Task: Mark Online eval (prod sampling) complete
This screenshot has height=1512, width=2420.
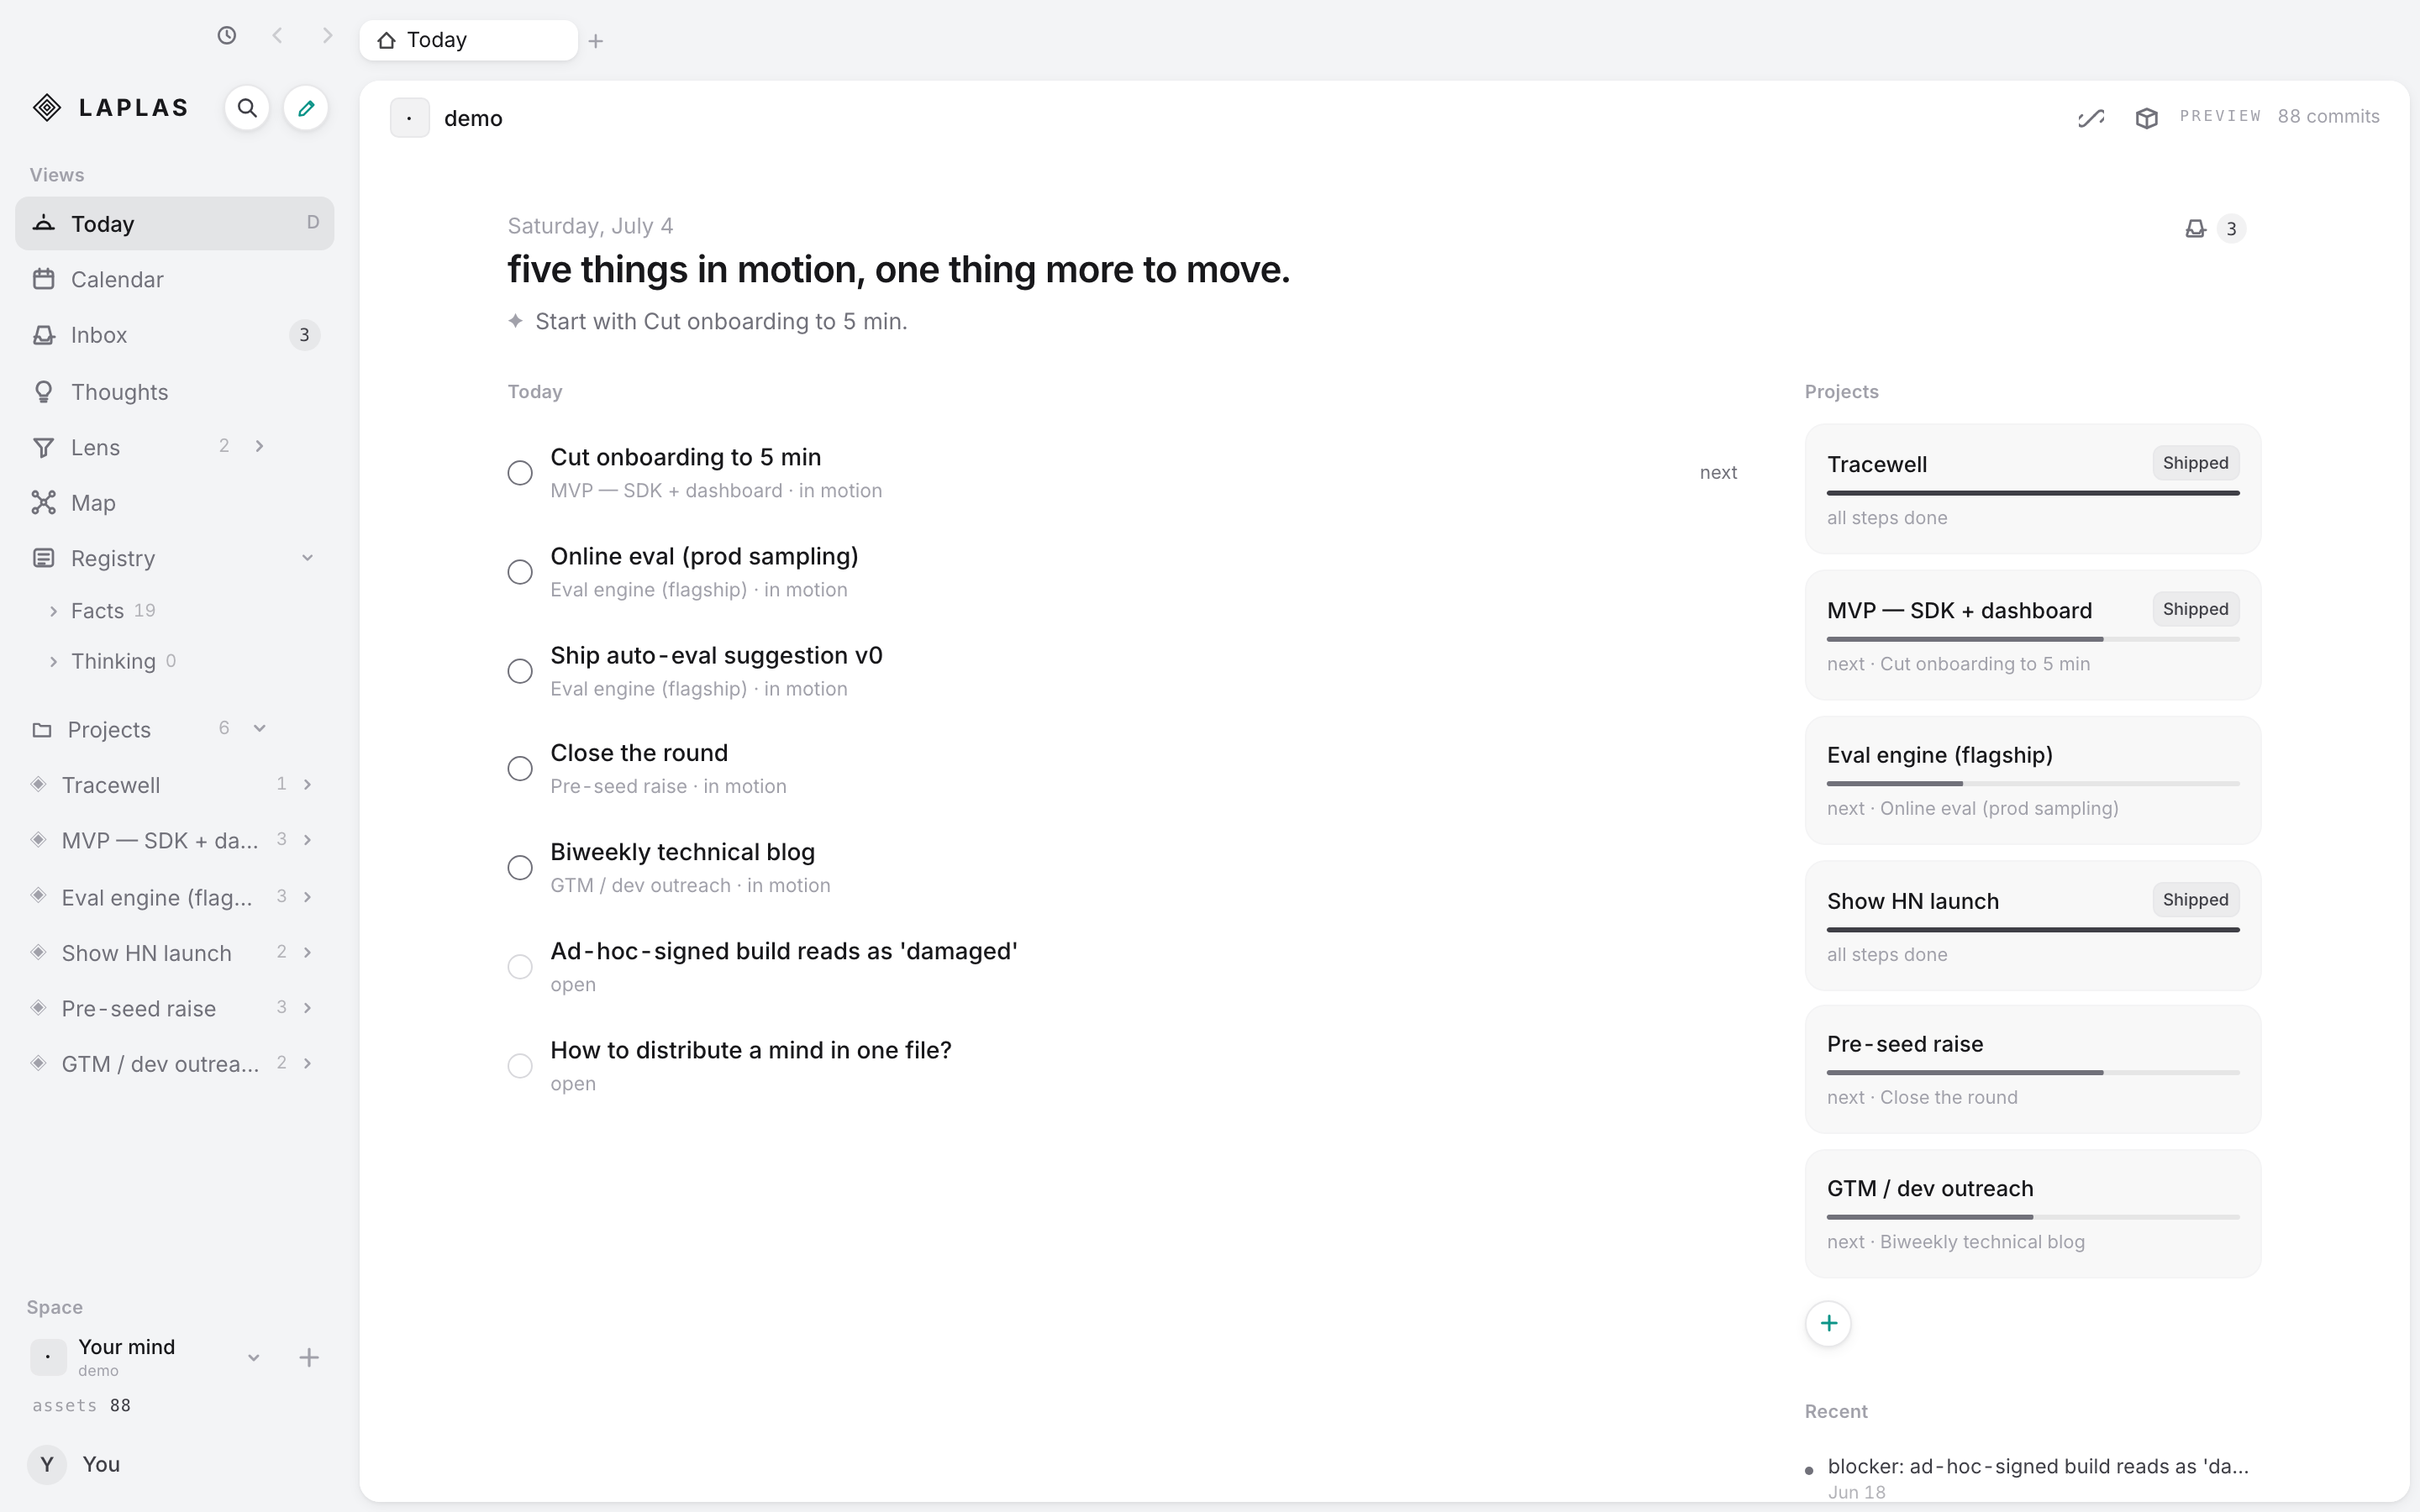Action: (x=520, y=572)
